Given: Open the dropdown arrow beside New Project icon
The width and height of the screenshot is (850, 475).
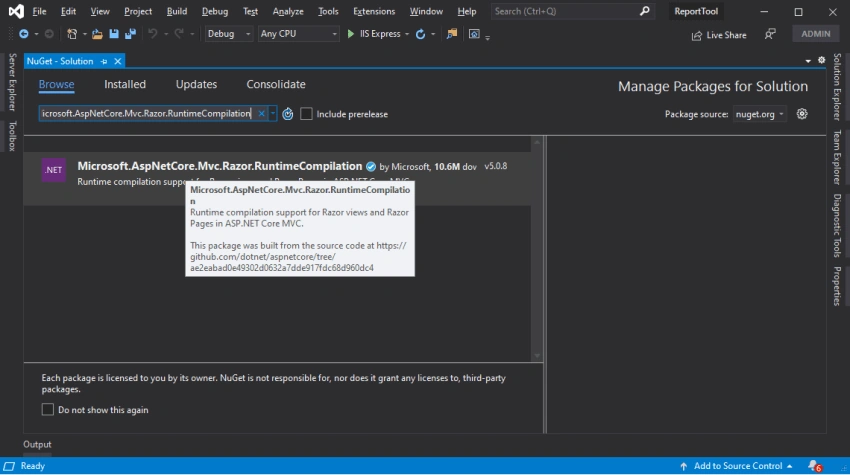Looking at the screenshot, I should (x=85, y=34).
